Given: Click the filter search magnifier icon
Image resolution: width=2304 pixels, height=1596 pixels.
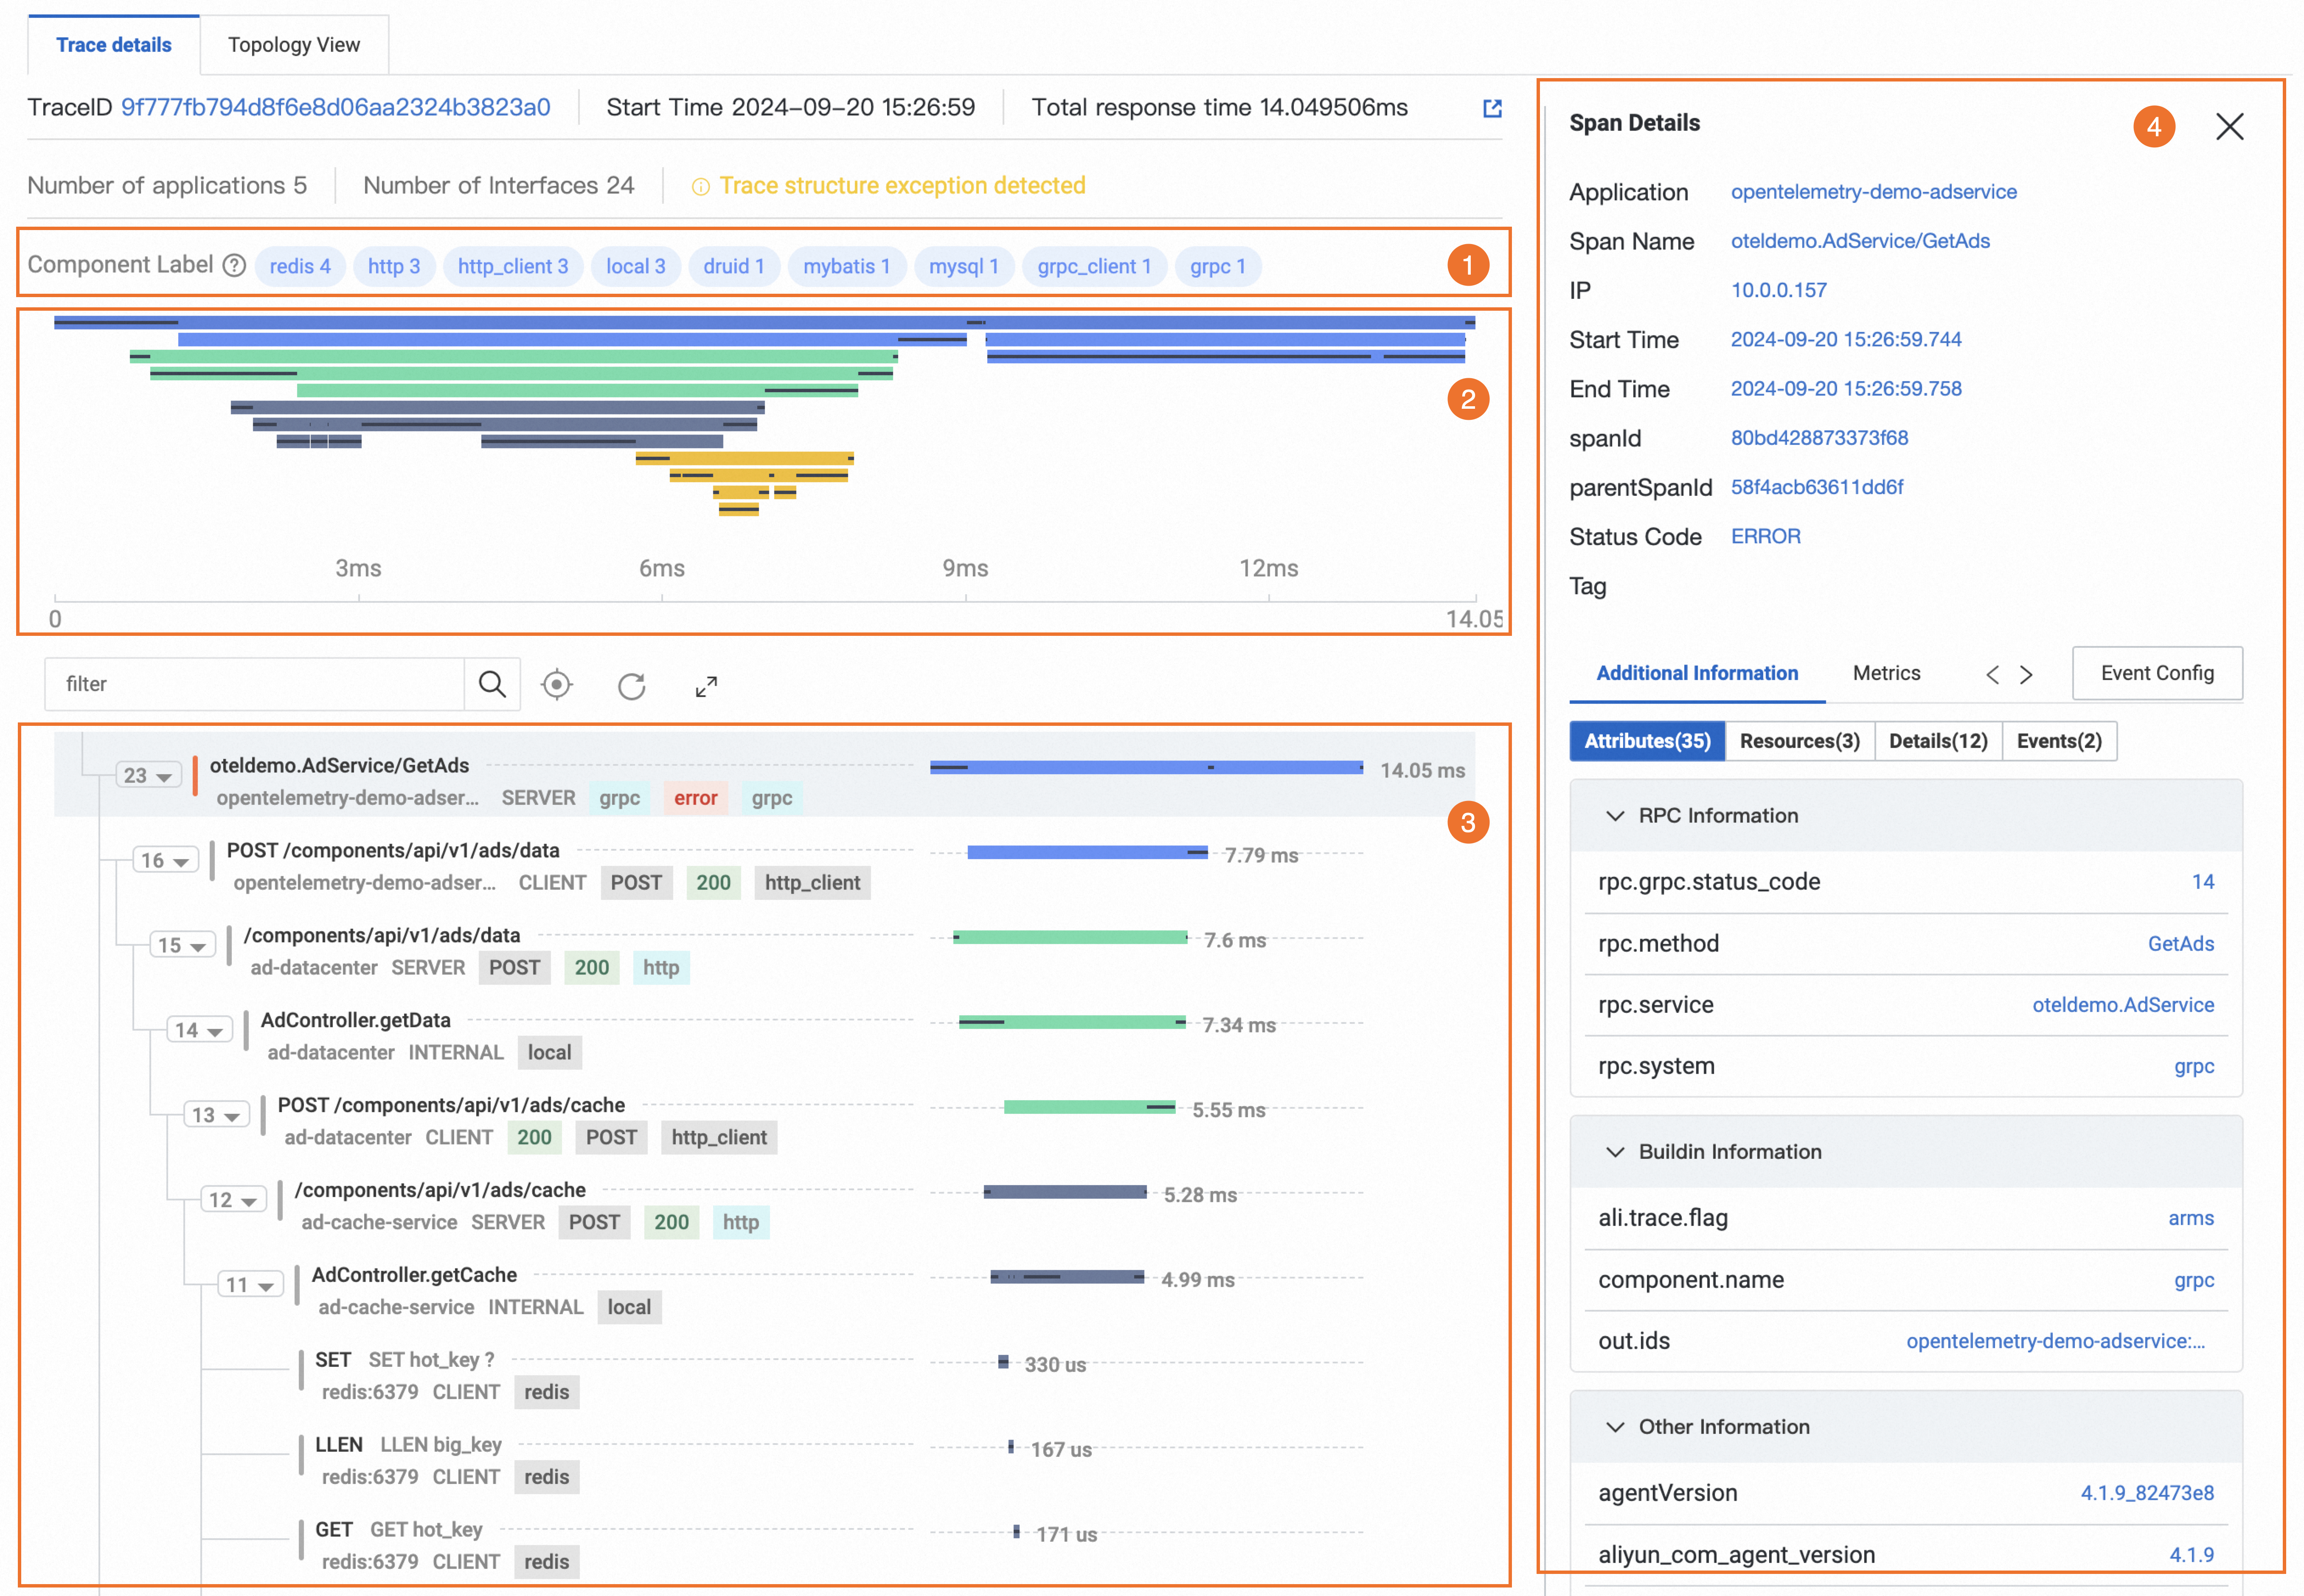Looking at the screenshot, I should tap(492, 684).
